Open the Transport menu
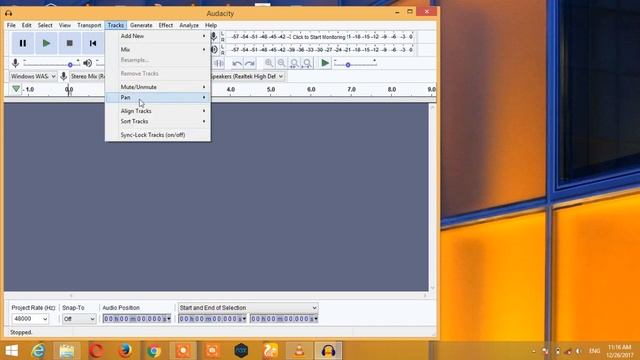The width and height of the screenshot is (640, 360). [89, 25]
